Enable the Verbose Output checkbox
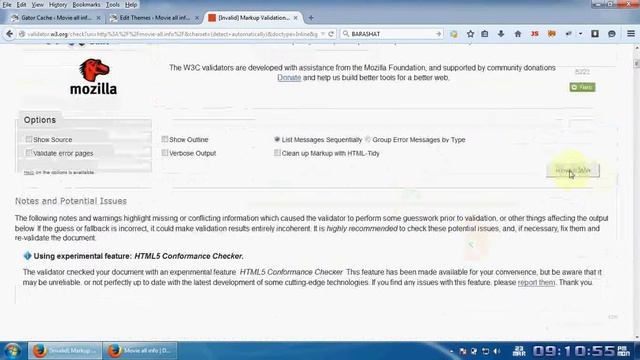 164,153
